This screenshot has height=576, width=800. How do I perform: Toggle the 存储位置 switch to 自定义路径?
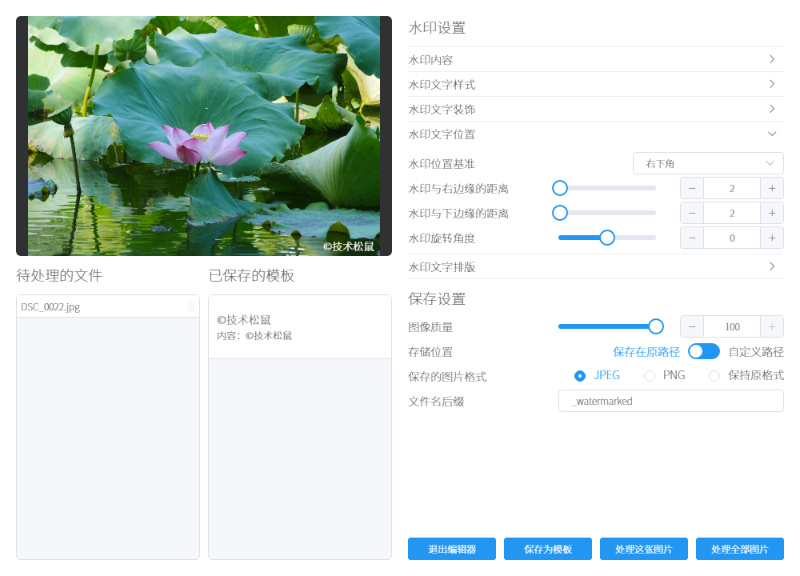point(704,352)
